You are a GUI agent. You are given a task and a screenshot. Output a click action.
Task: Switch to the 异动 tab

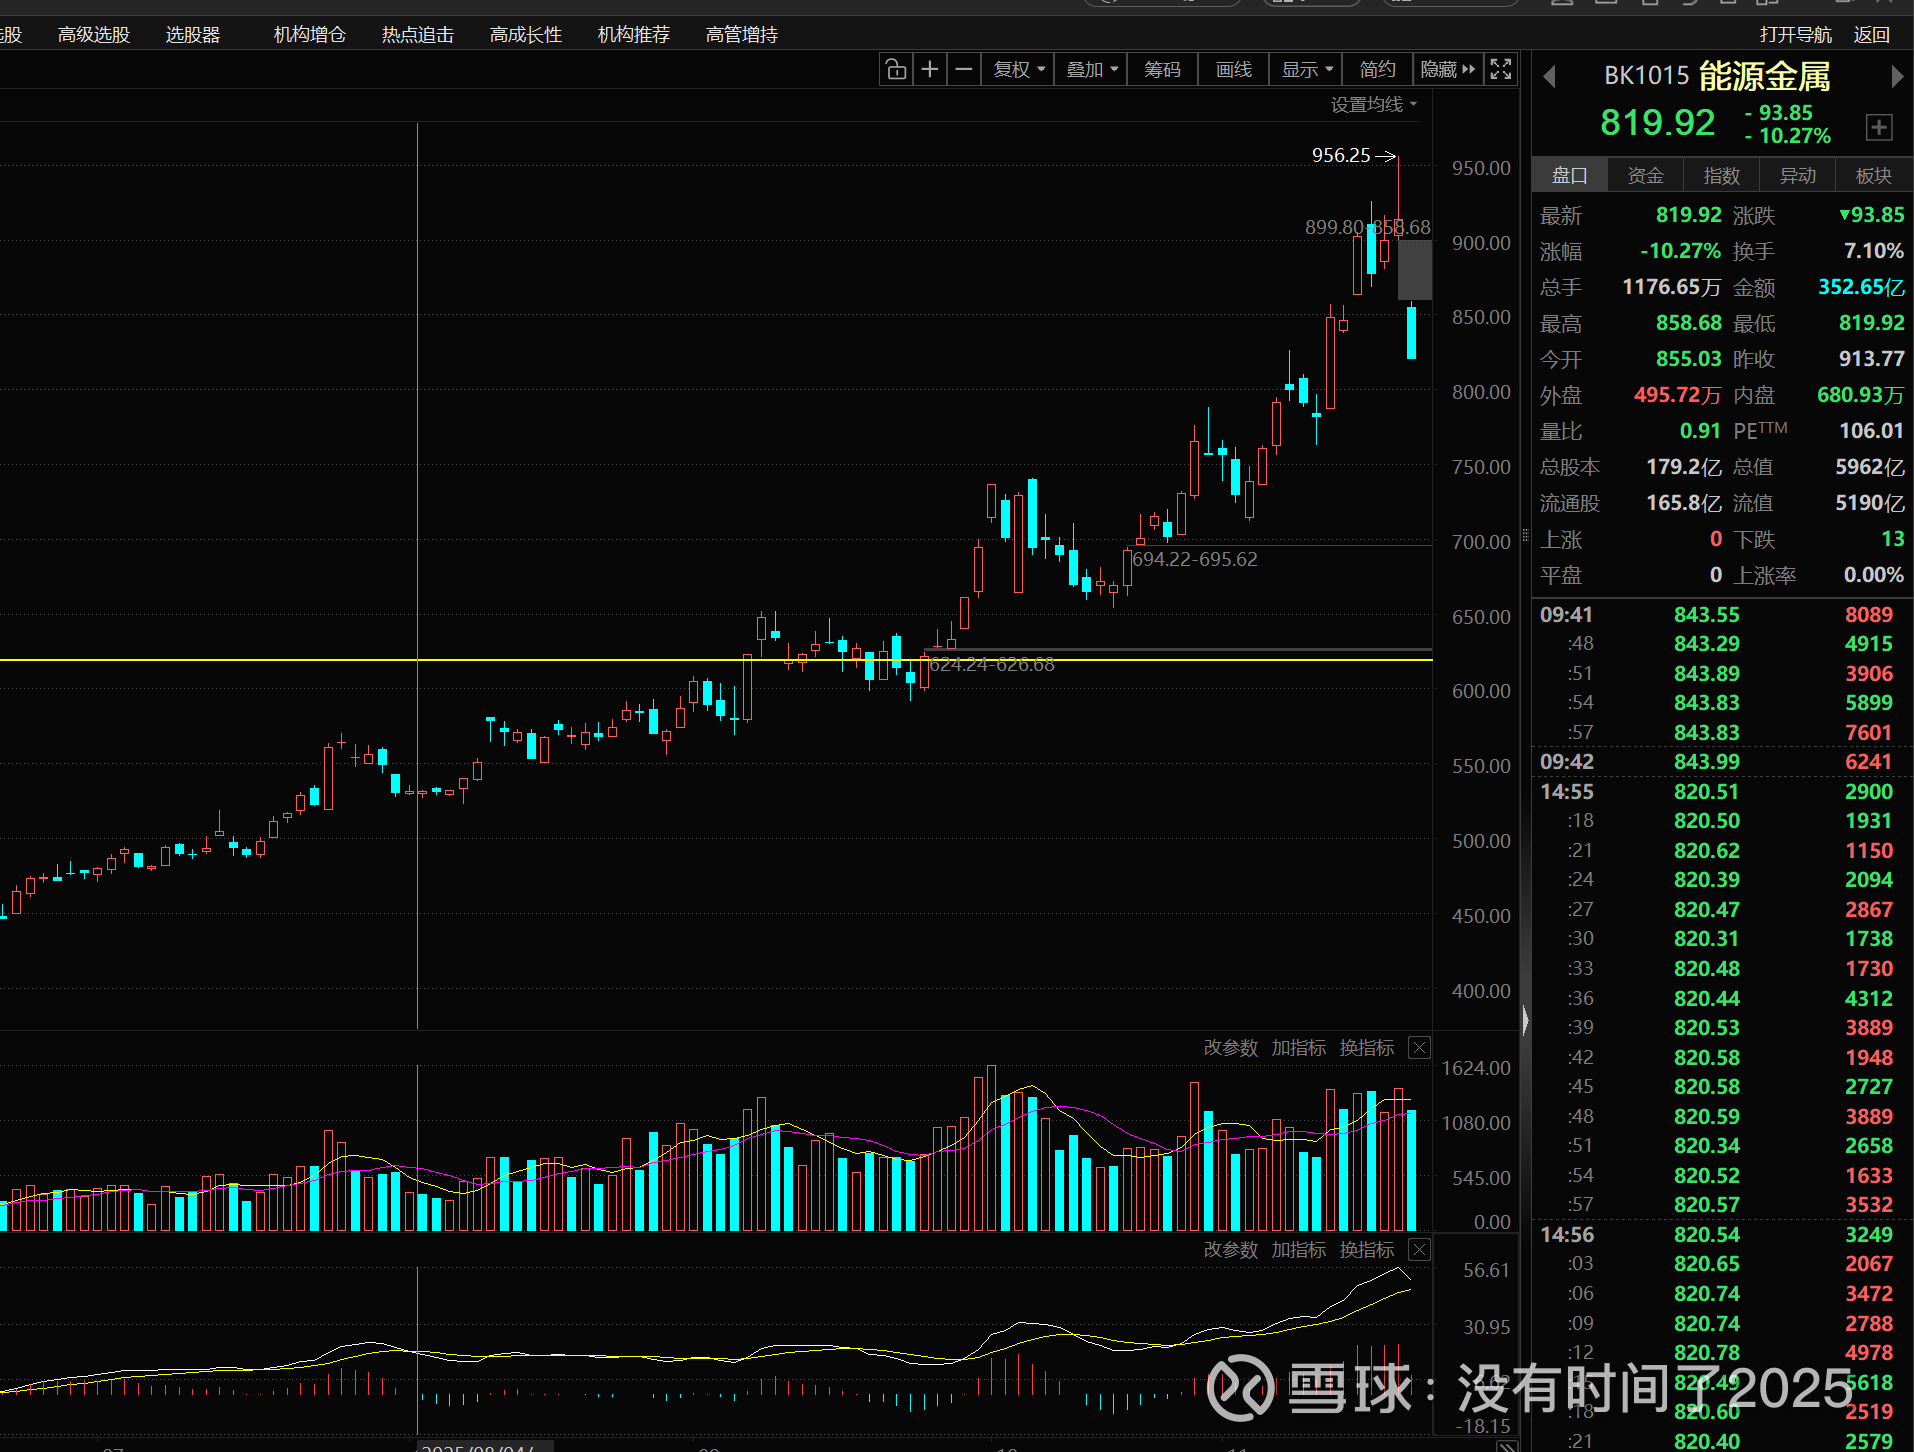[1798, 176]
